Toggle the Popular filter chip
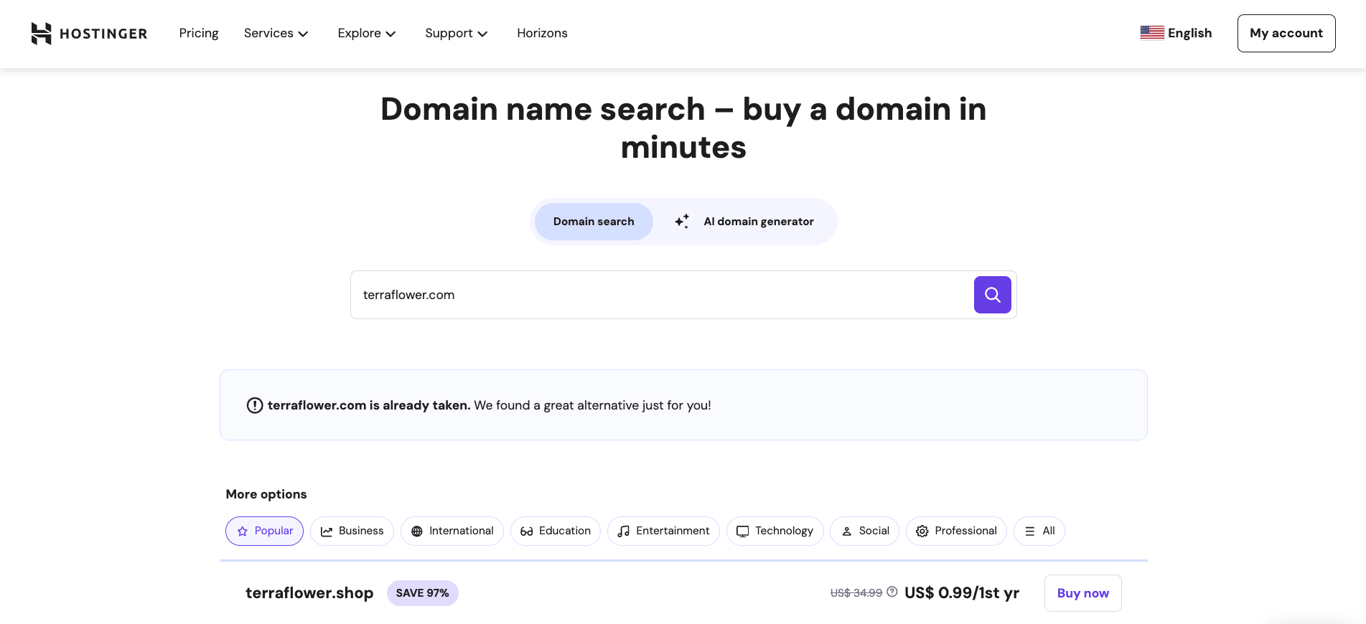This screenshot has width=1366, height=624. (263, 531)
